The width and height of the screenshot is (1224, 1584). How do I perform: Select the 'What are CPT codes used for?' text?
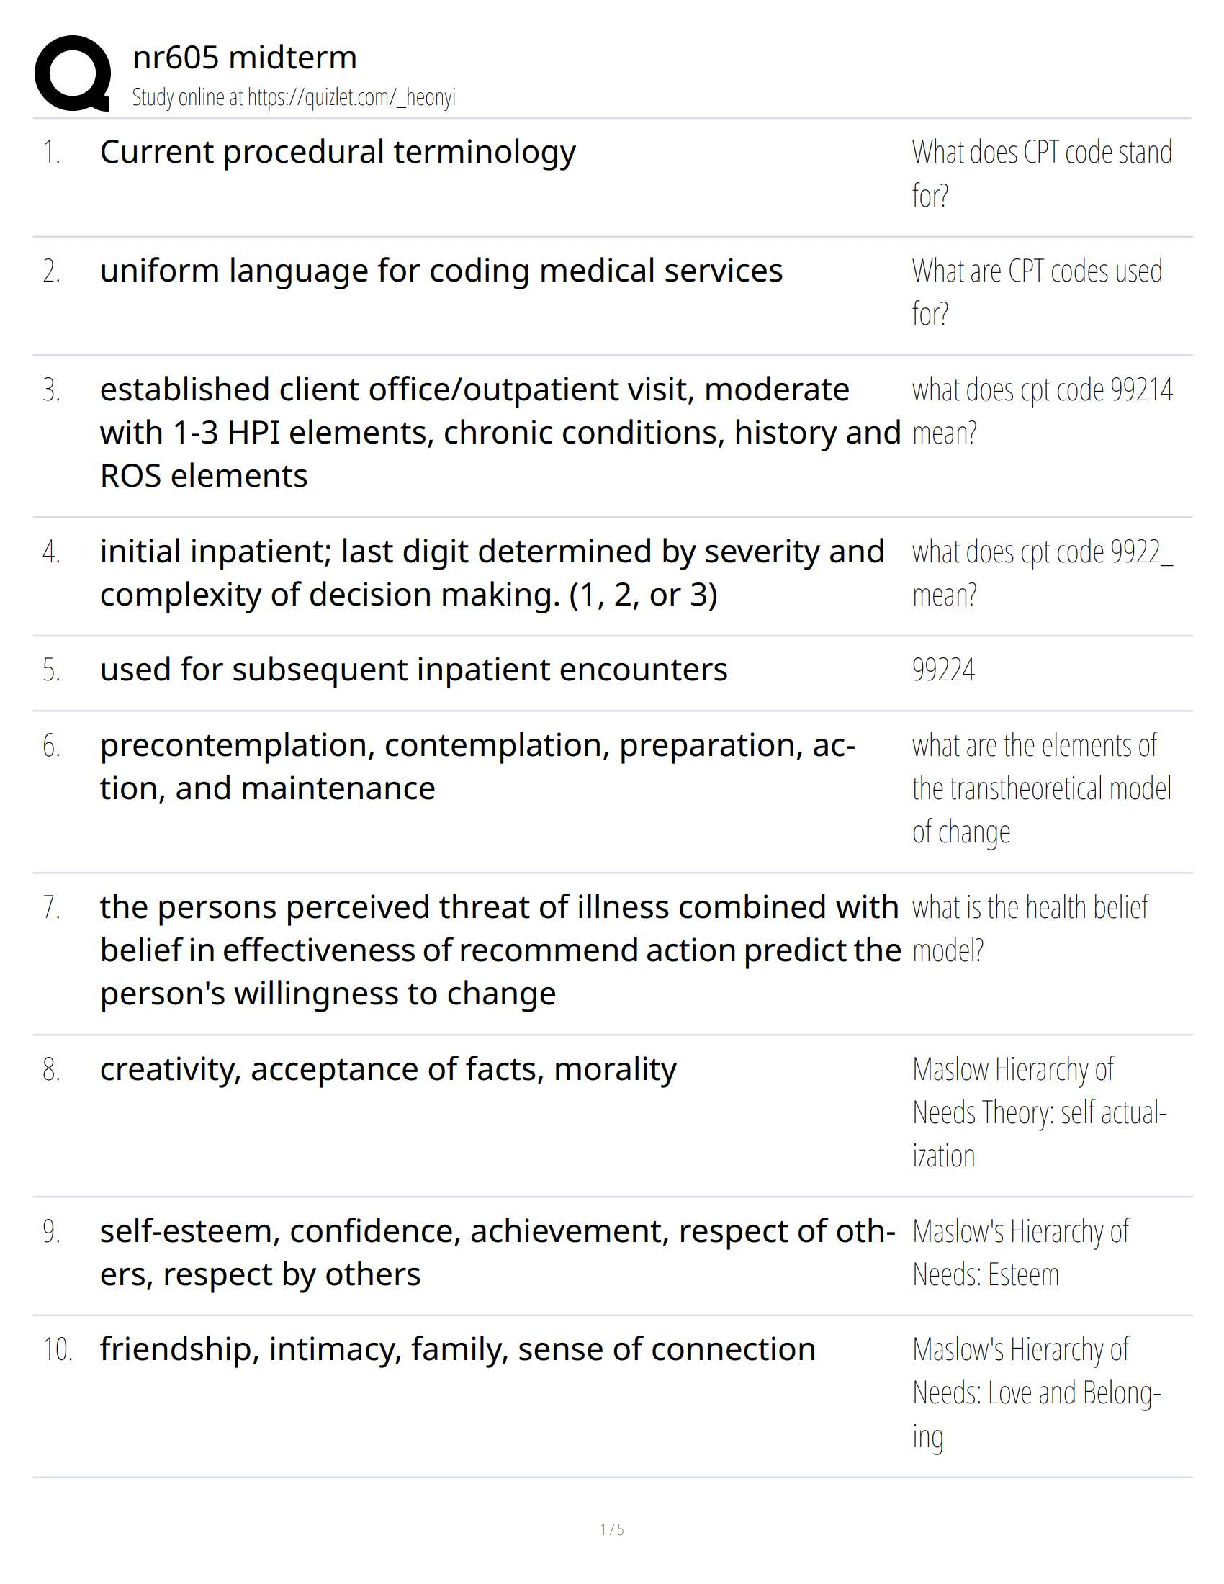[x=1036, y=291]
